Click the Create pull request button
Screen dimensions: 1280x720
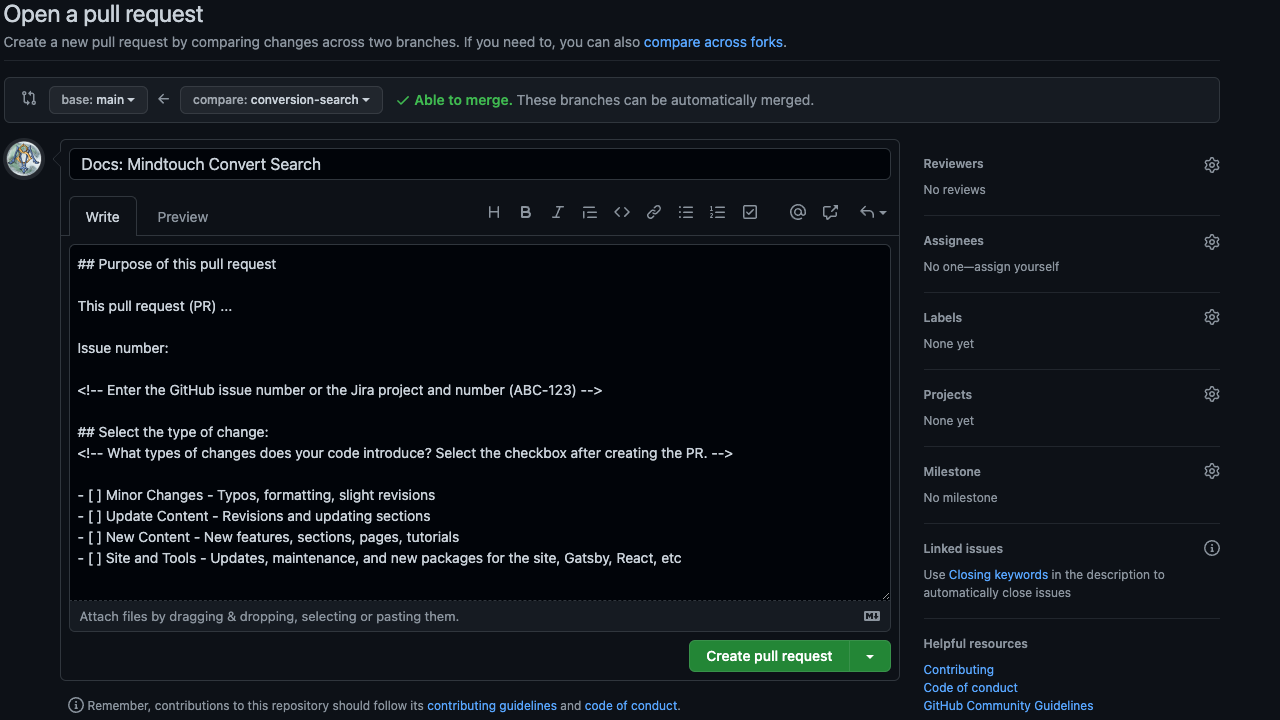pyautogui.click(x=767, y=656)
